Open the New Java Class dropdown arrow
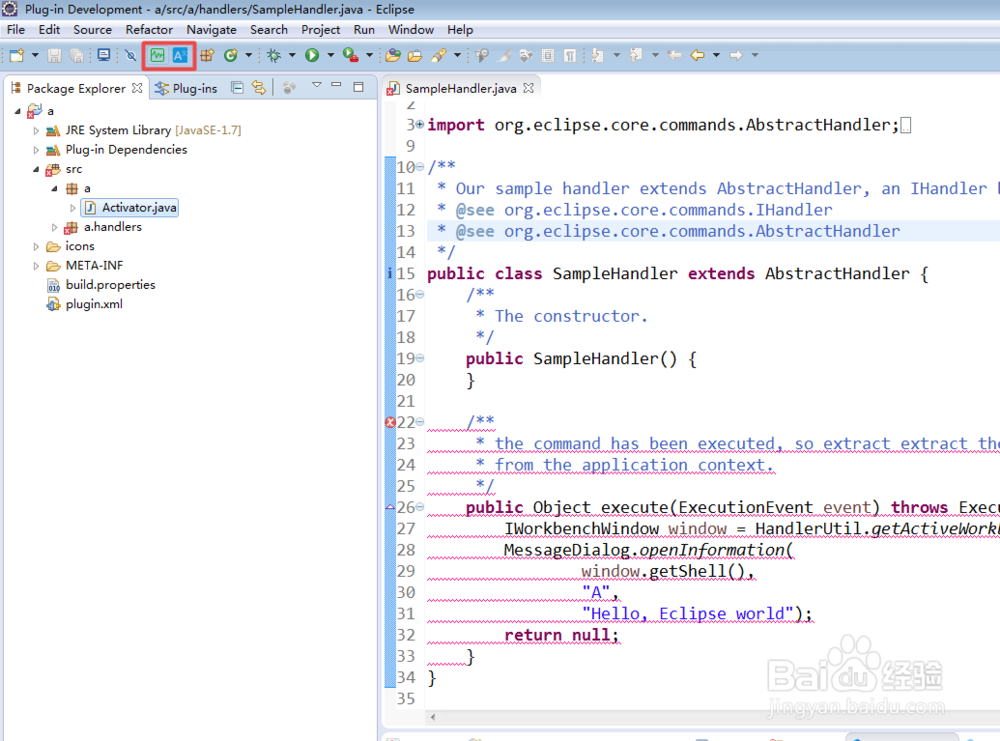The width and height of the screenshot is (1000, 741). coord(248,55)
